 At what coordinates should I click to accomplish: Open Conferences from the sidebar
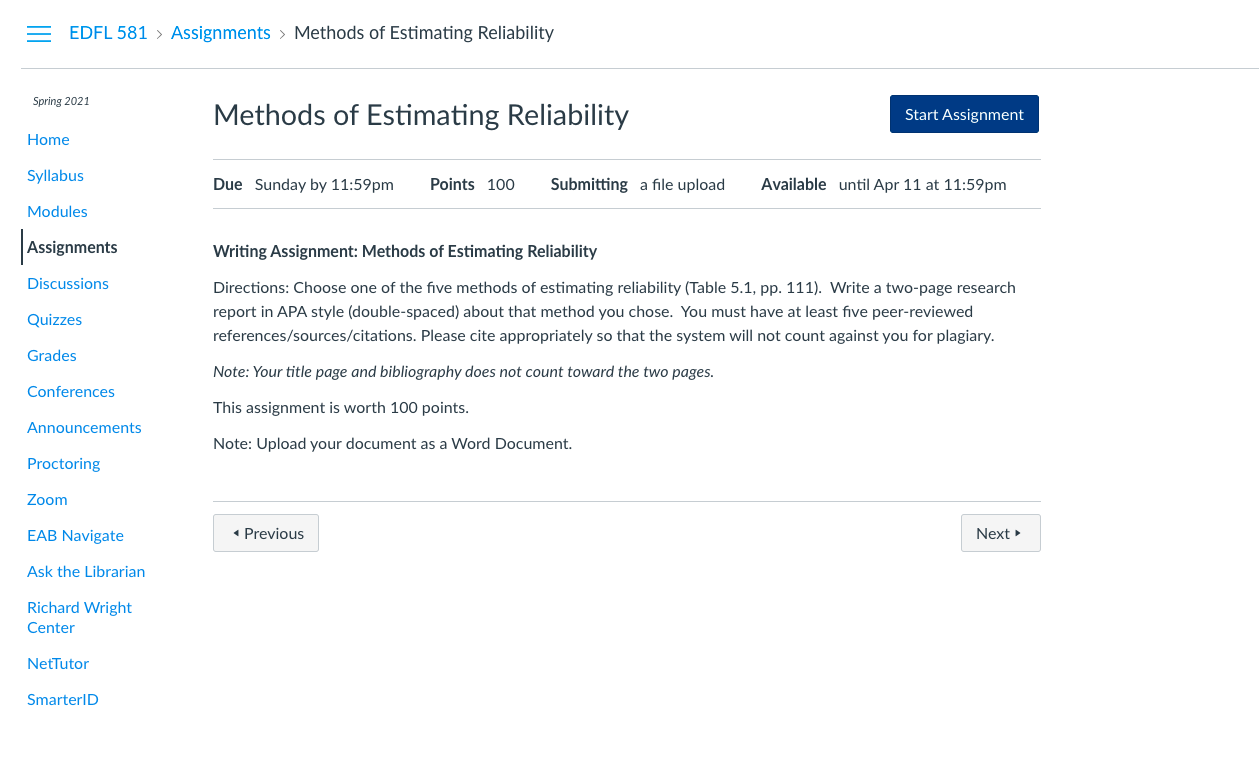pos(71,391)
